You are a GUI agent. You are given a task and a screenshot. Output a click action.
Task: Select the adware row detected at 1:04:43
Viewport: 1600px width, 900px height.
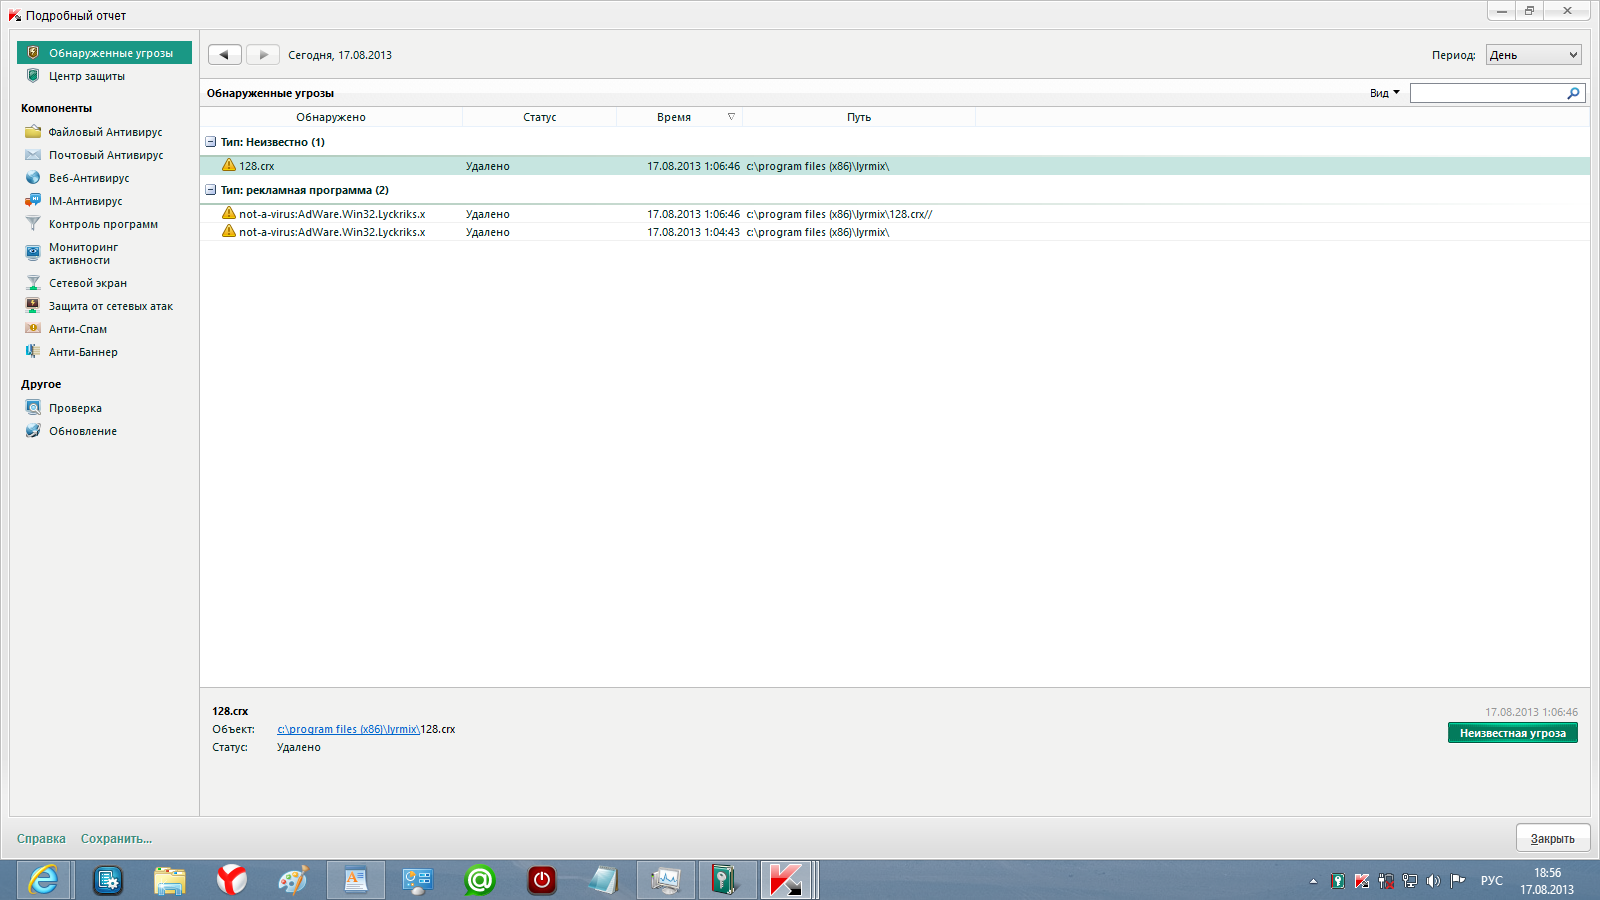click(x=895, y=232)
